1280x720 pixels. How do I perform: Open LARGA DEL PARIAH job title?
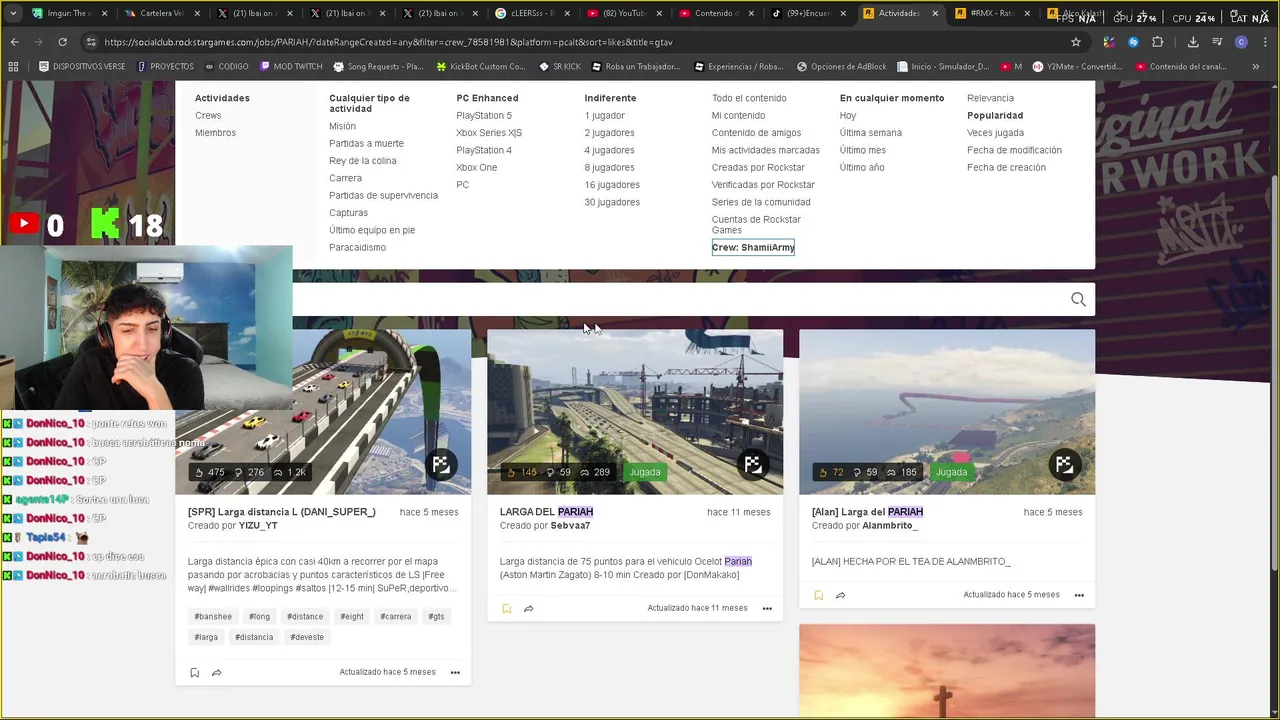coord(546,512)
